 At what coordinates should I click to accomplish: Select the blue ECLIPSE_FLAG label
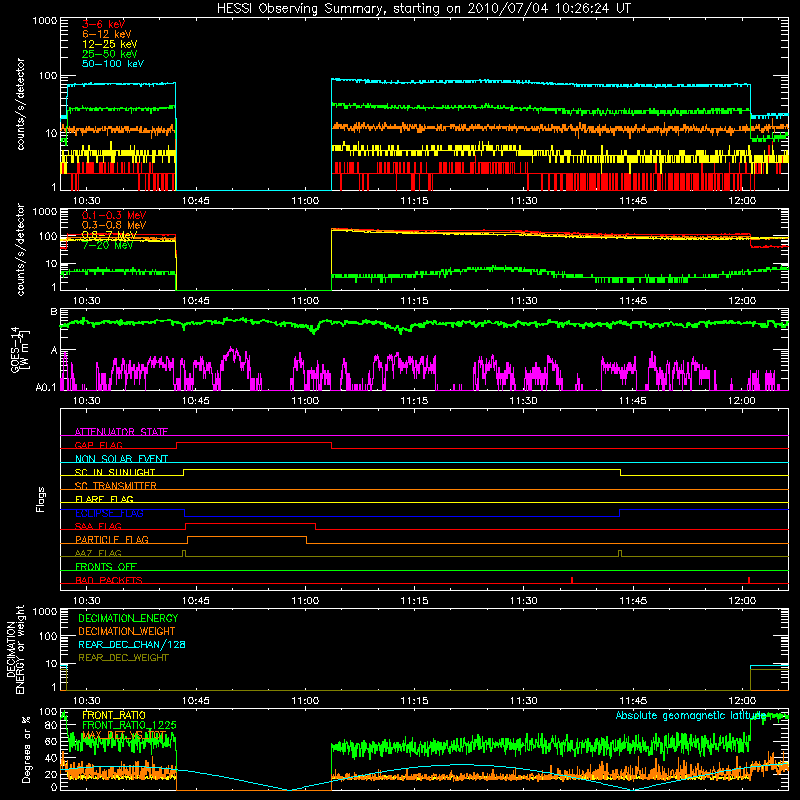[109, 513]
